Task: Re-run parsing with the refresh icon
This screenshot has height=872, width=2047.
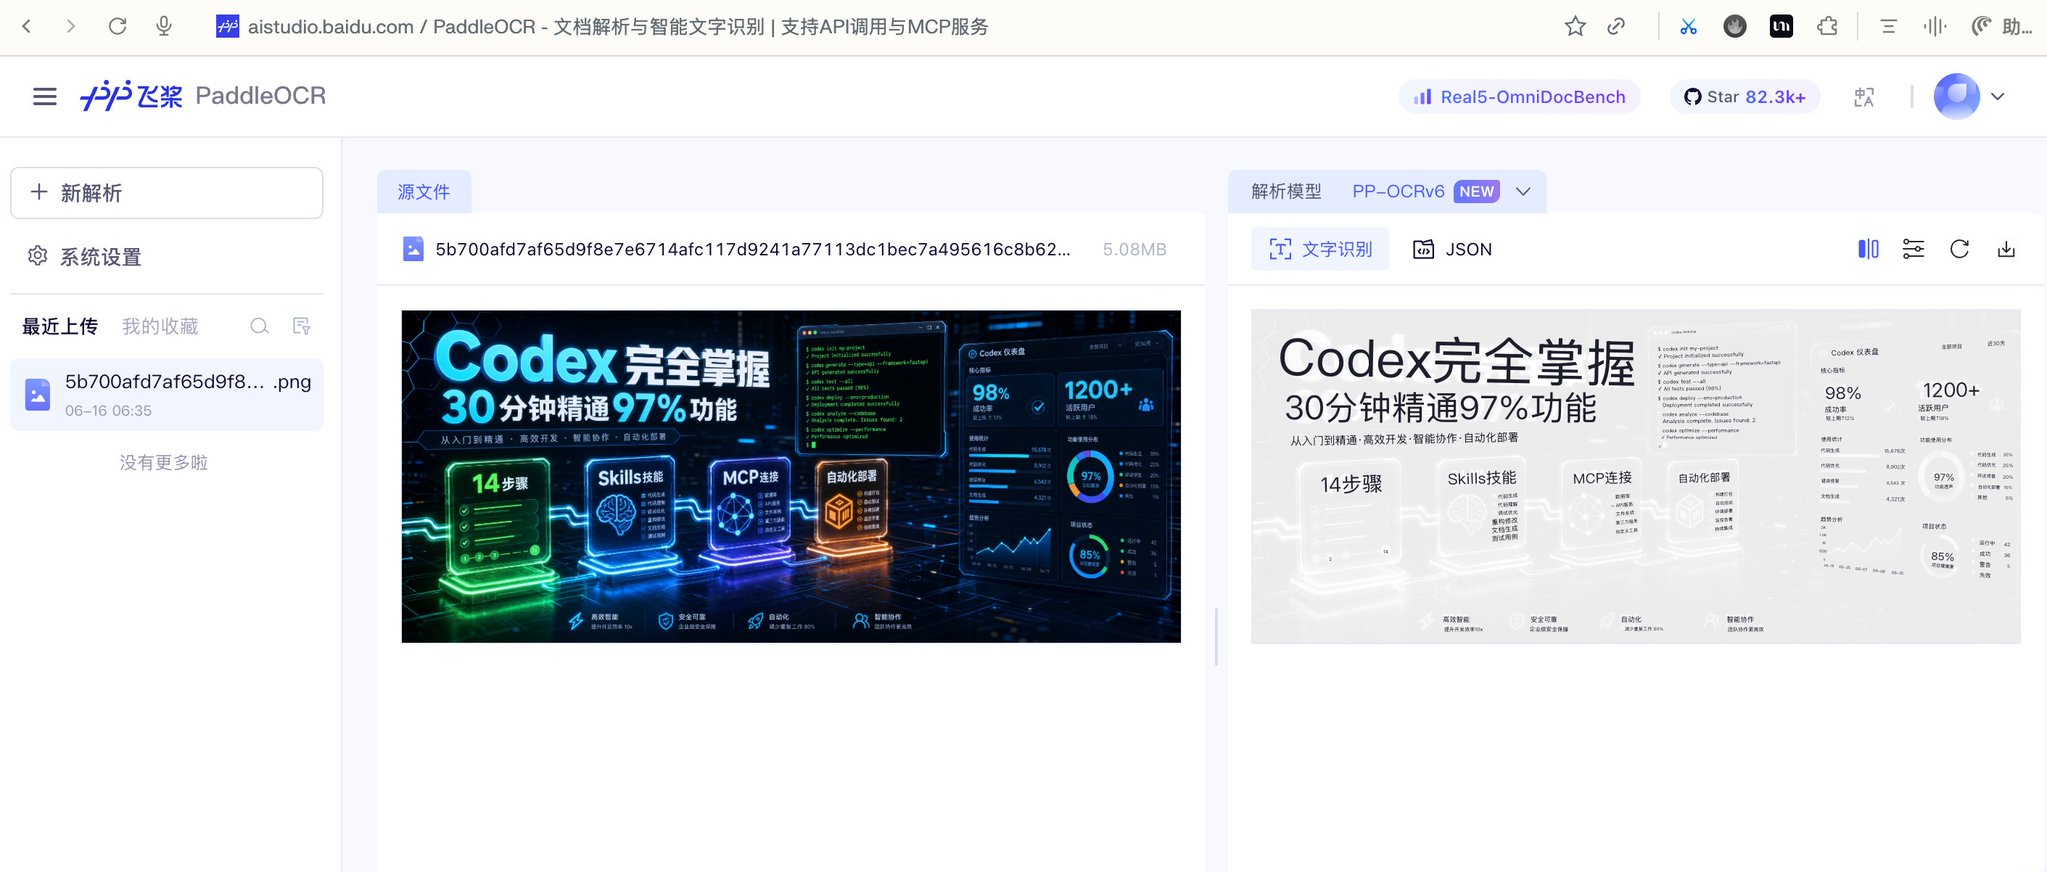Action: click(x=1960, y=249)
